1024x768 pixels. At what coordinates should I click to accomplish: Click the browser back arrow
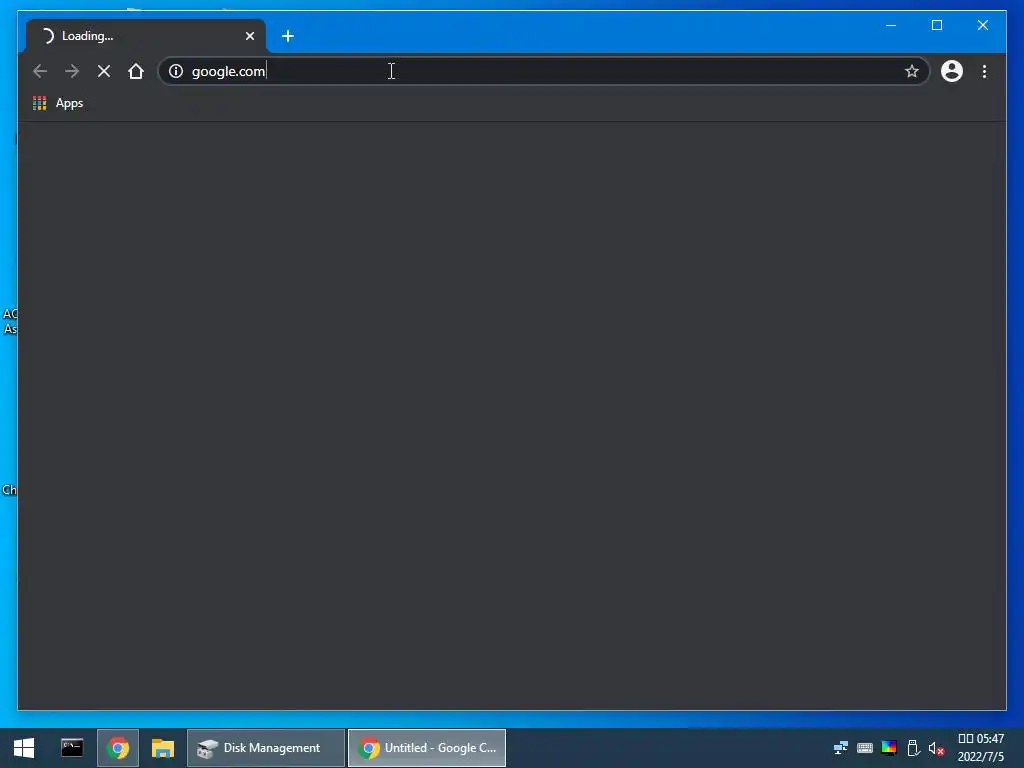coord(40,71)
